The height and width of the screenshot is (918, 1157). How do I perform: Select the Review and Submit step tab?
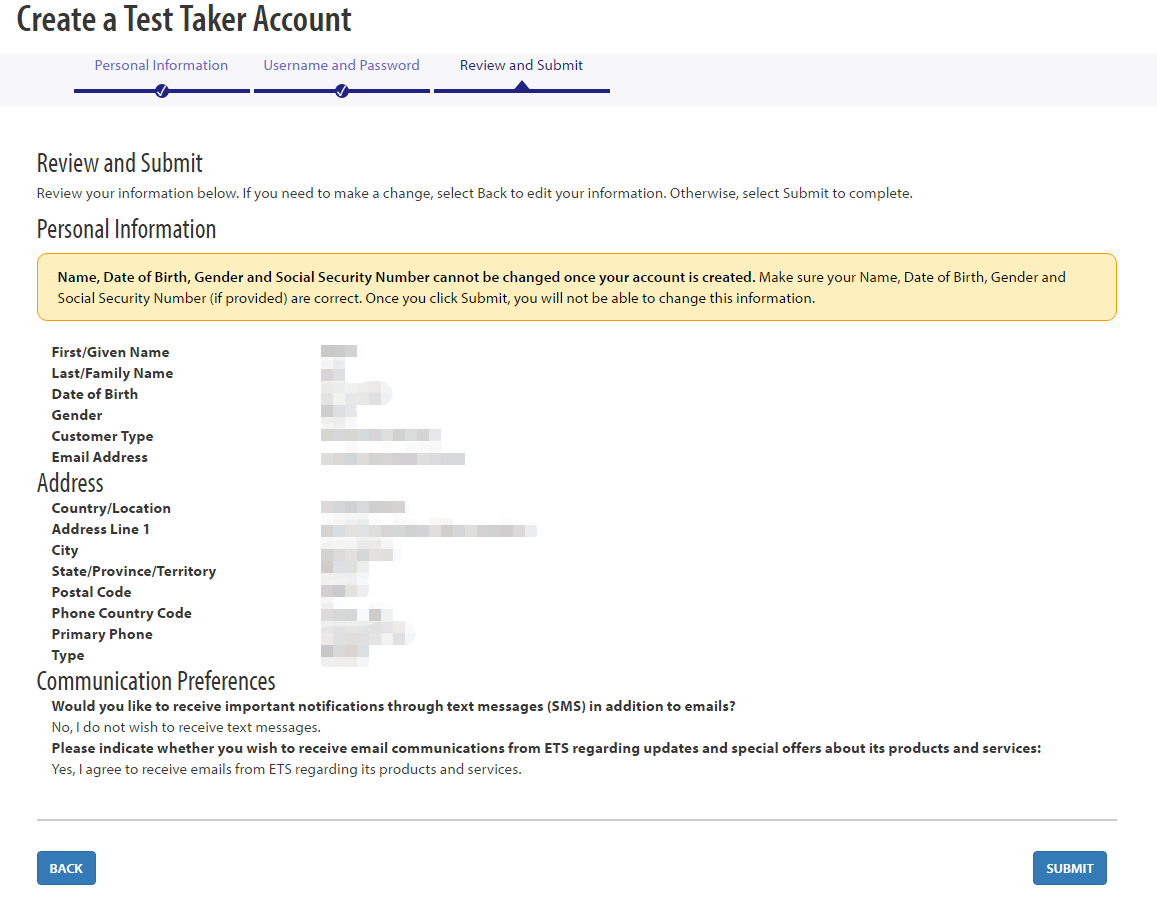(521, 65)
